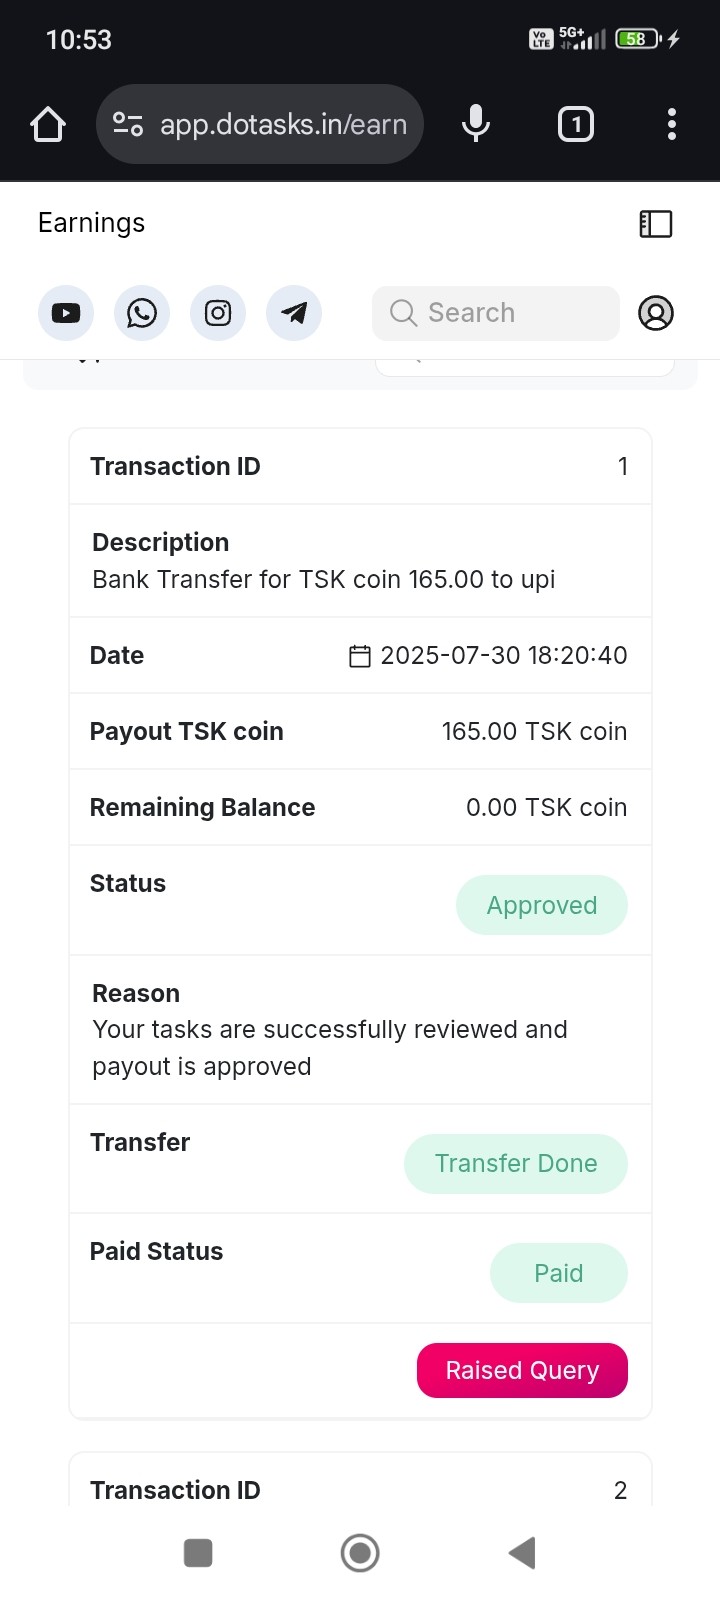Viewport: 720px width, 1600px height.
Task: Click the calendar icon beside the date
Action: [x=360, y=656]
